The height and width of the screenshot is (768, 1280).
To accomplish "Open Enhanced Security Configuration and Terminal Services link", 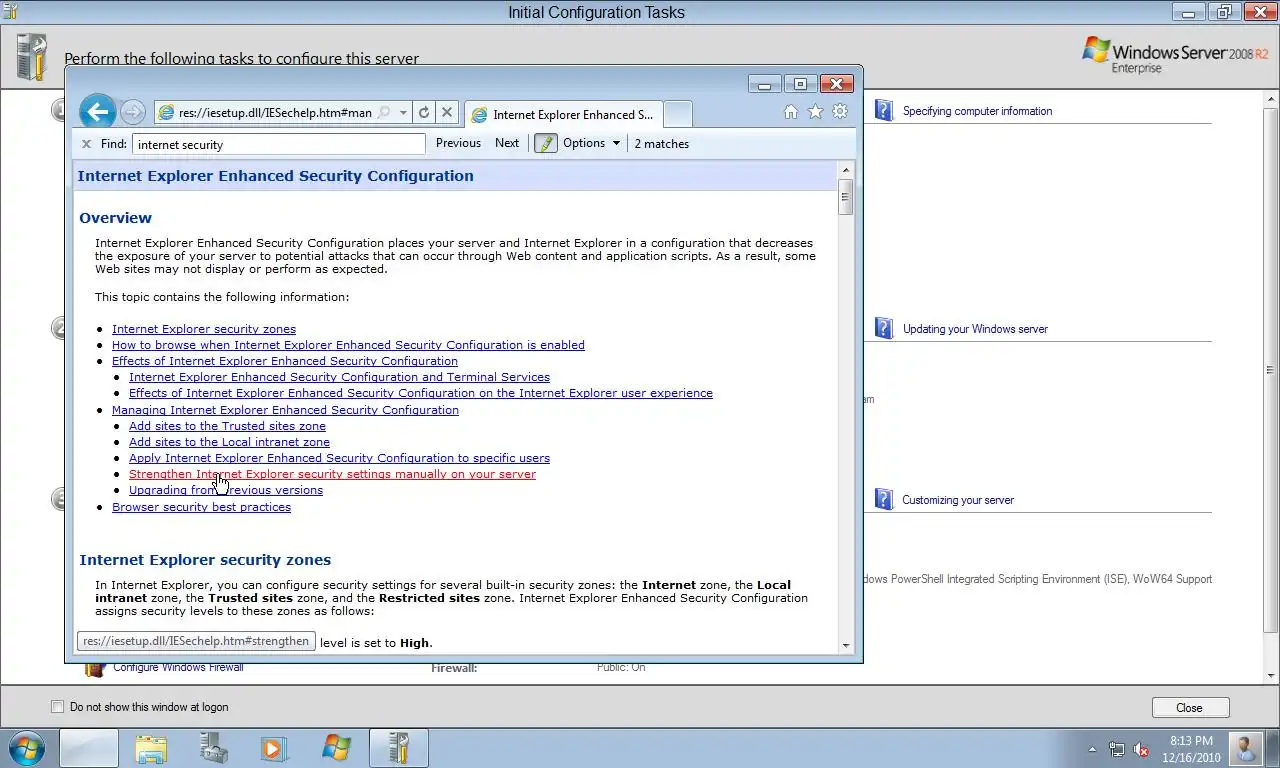I will click(339, 377).
